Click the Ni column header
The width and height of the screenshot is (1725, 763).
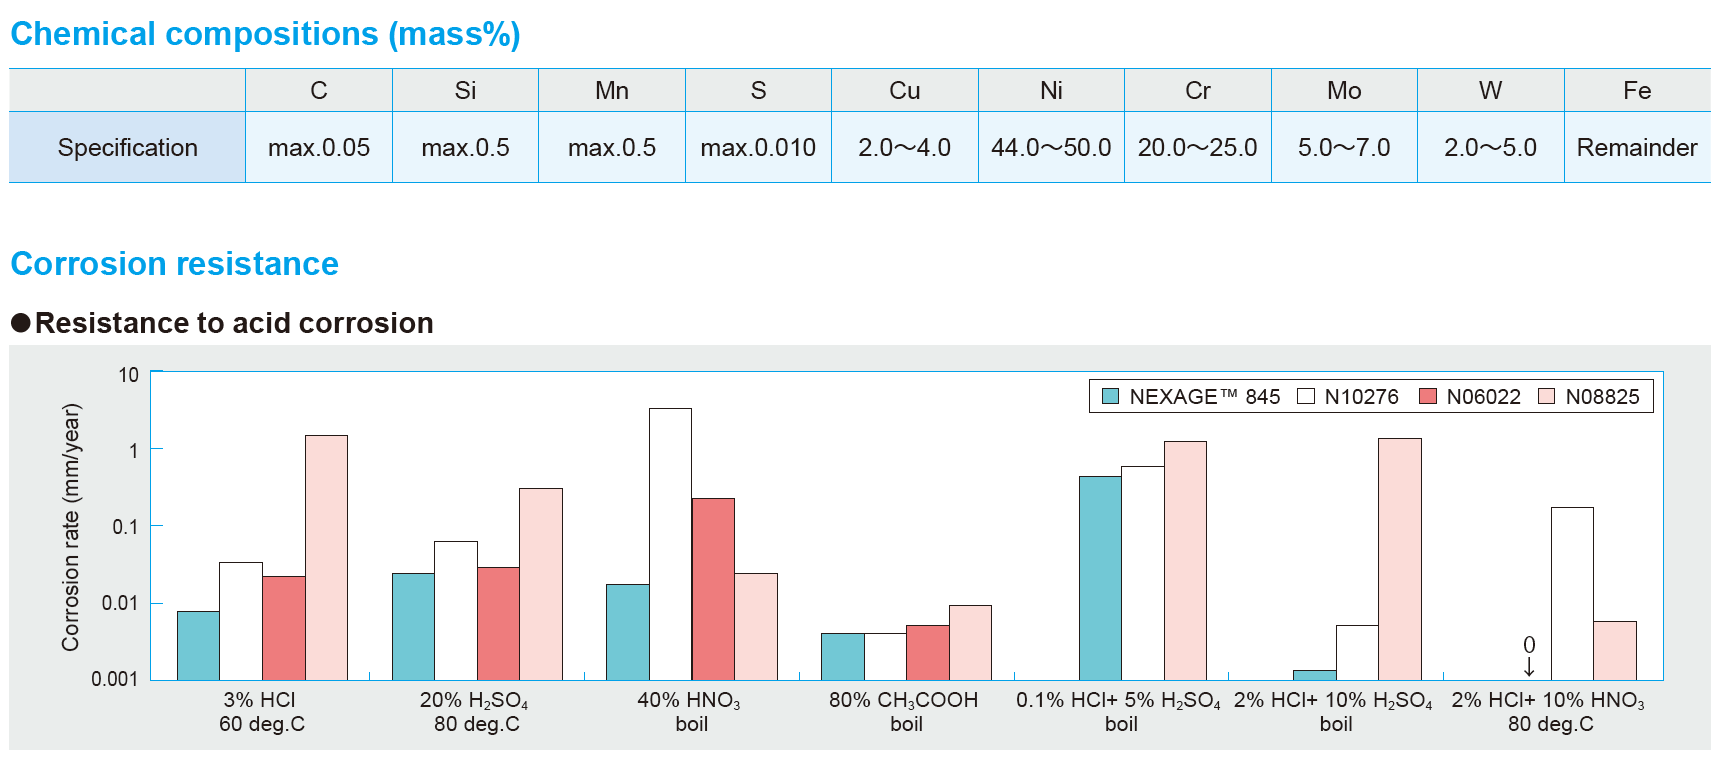(1051, 91)
